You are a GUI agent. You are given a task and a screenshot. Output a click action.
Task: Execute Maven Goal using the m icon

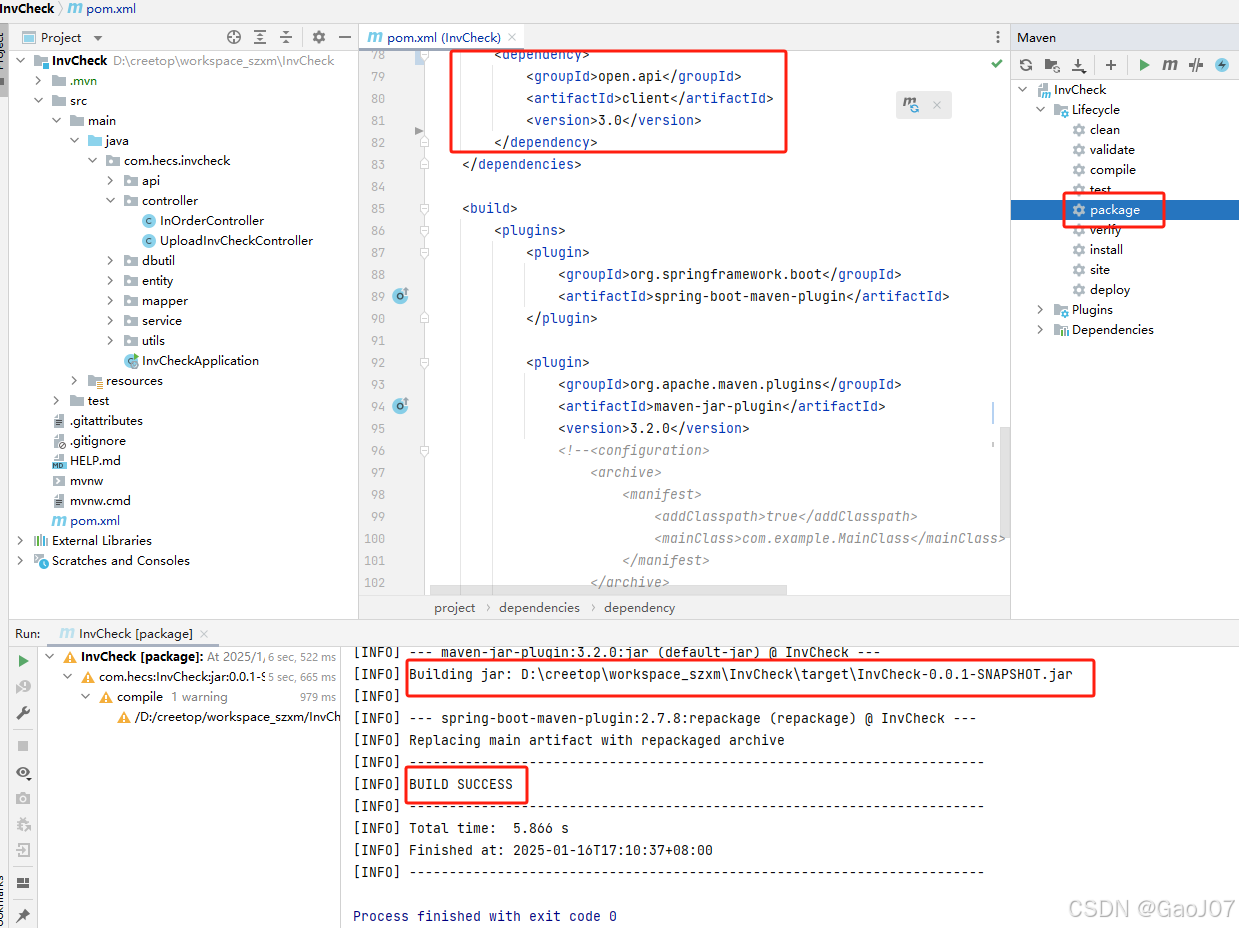click(x=1169, y=64)
